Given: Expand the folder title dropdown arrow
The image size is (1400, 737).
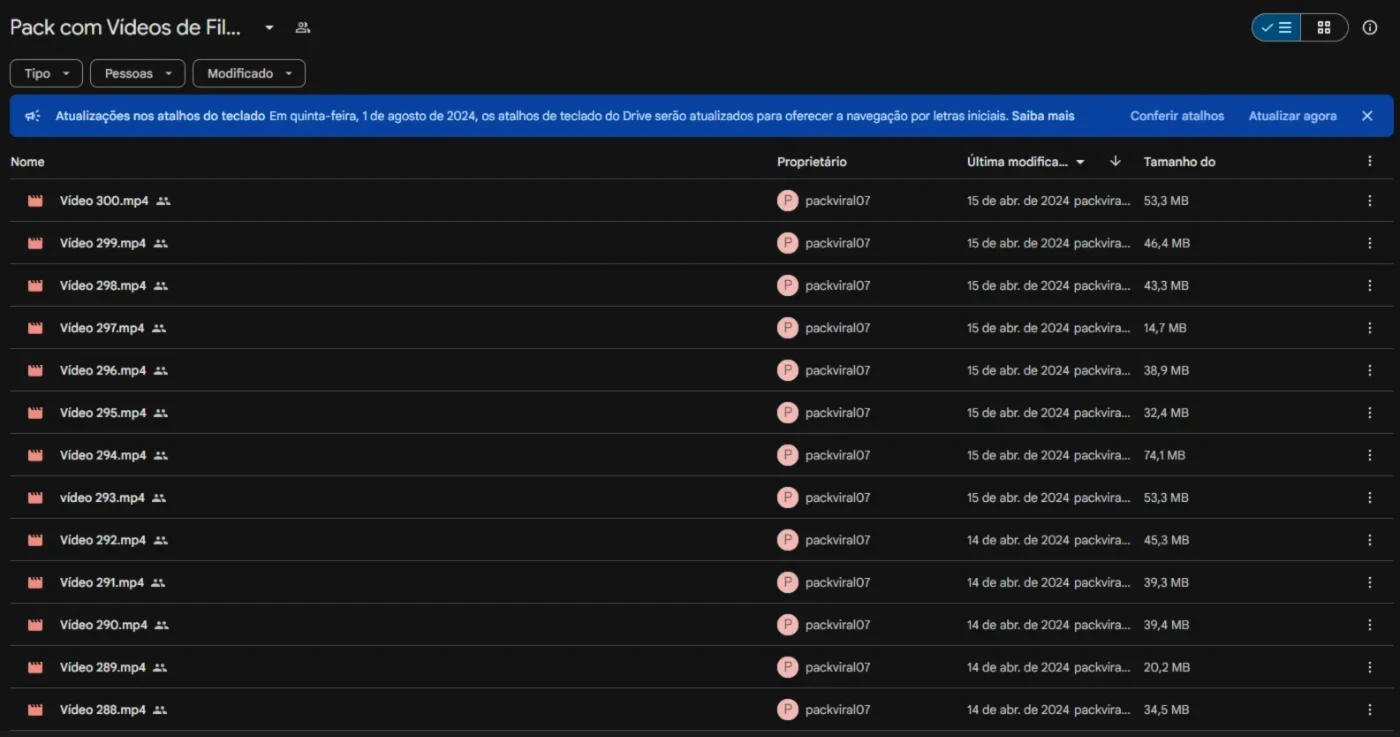Looking at the screenshot, I should pos(269,28).
